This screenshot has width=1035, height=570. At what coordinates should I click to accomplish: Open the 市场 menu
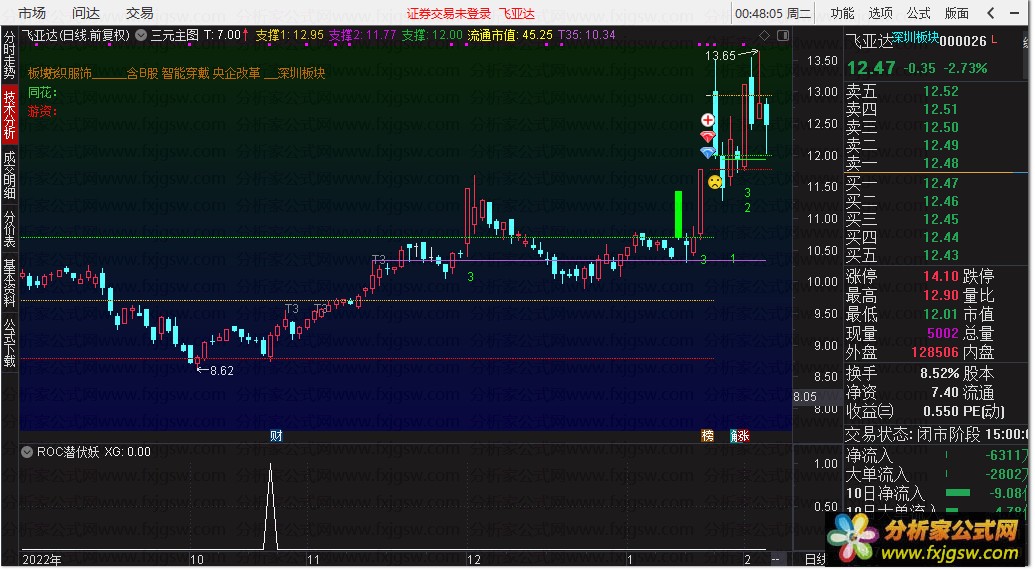click(32, 13)
